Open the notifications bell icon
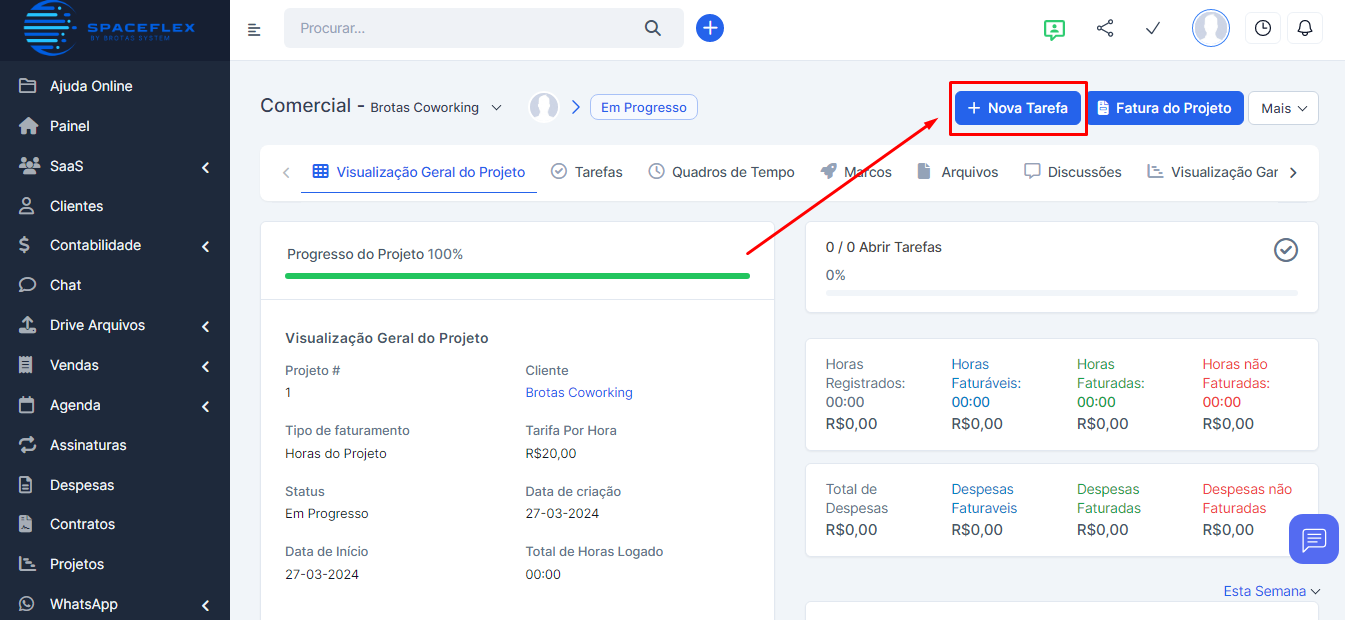 tap(1305, 28)
